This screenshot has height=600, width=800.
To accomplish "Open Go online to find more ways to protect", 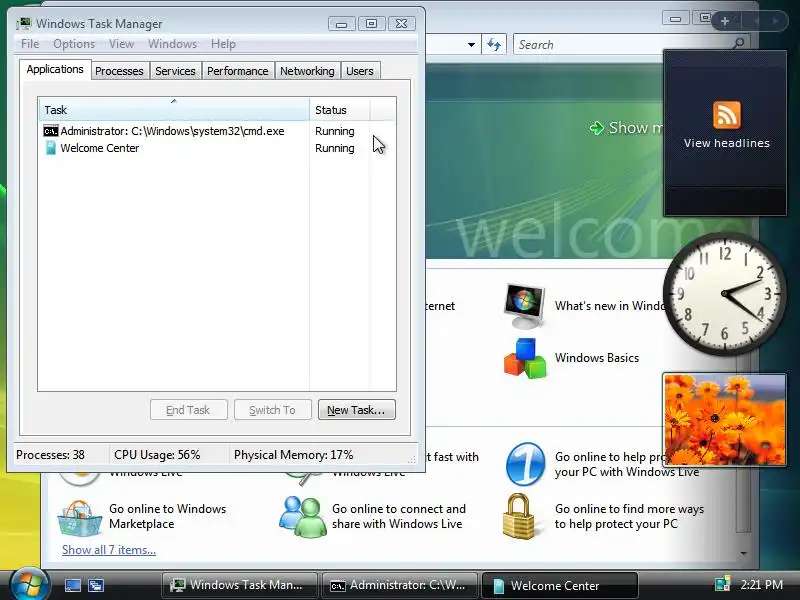I will 630,516.
